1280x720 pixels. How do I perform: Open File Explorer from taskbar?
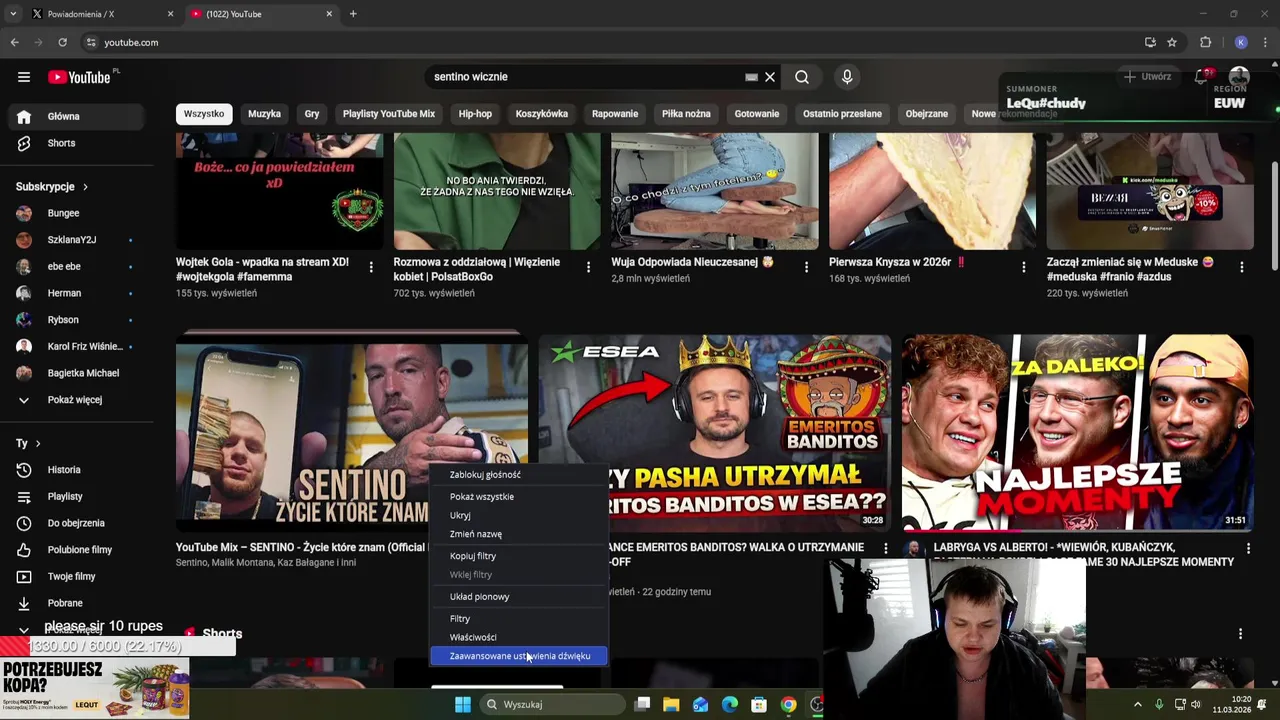(671, 704)
